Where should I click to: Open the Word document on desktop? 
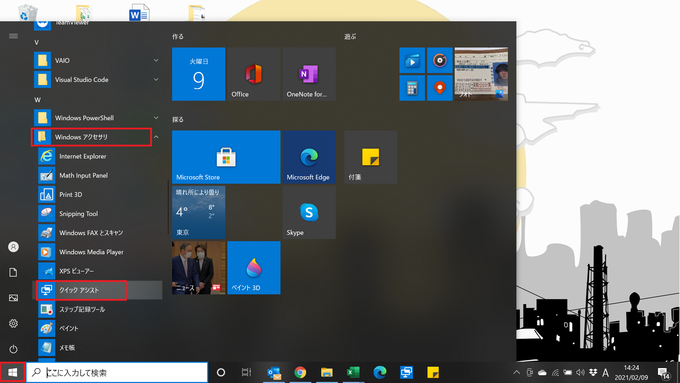point(139,13)
